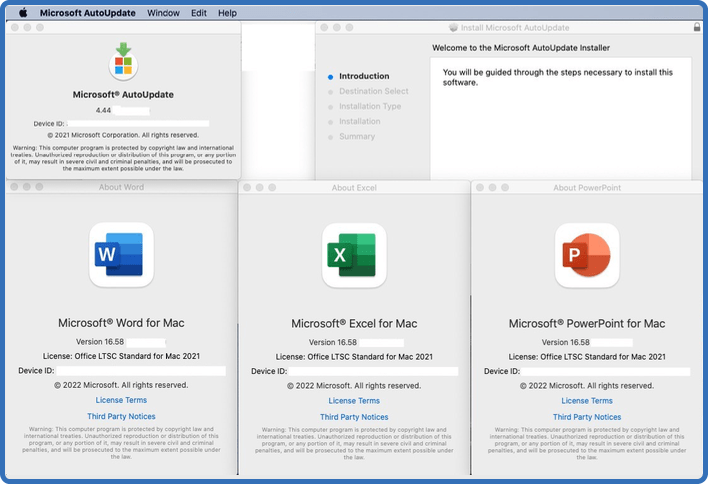The height and width of the screenshot is (484, 708).
Task: Open Third Party Notices in About PowerPoint
Action: (587, 417)
